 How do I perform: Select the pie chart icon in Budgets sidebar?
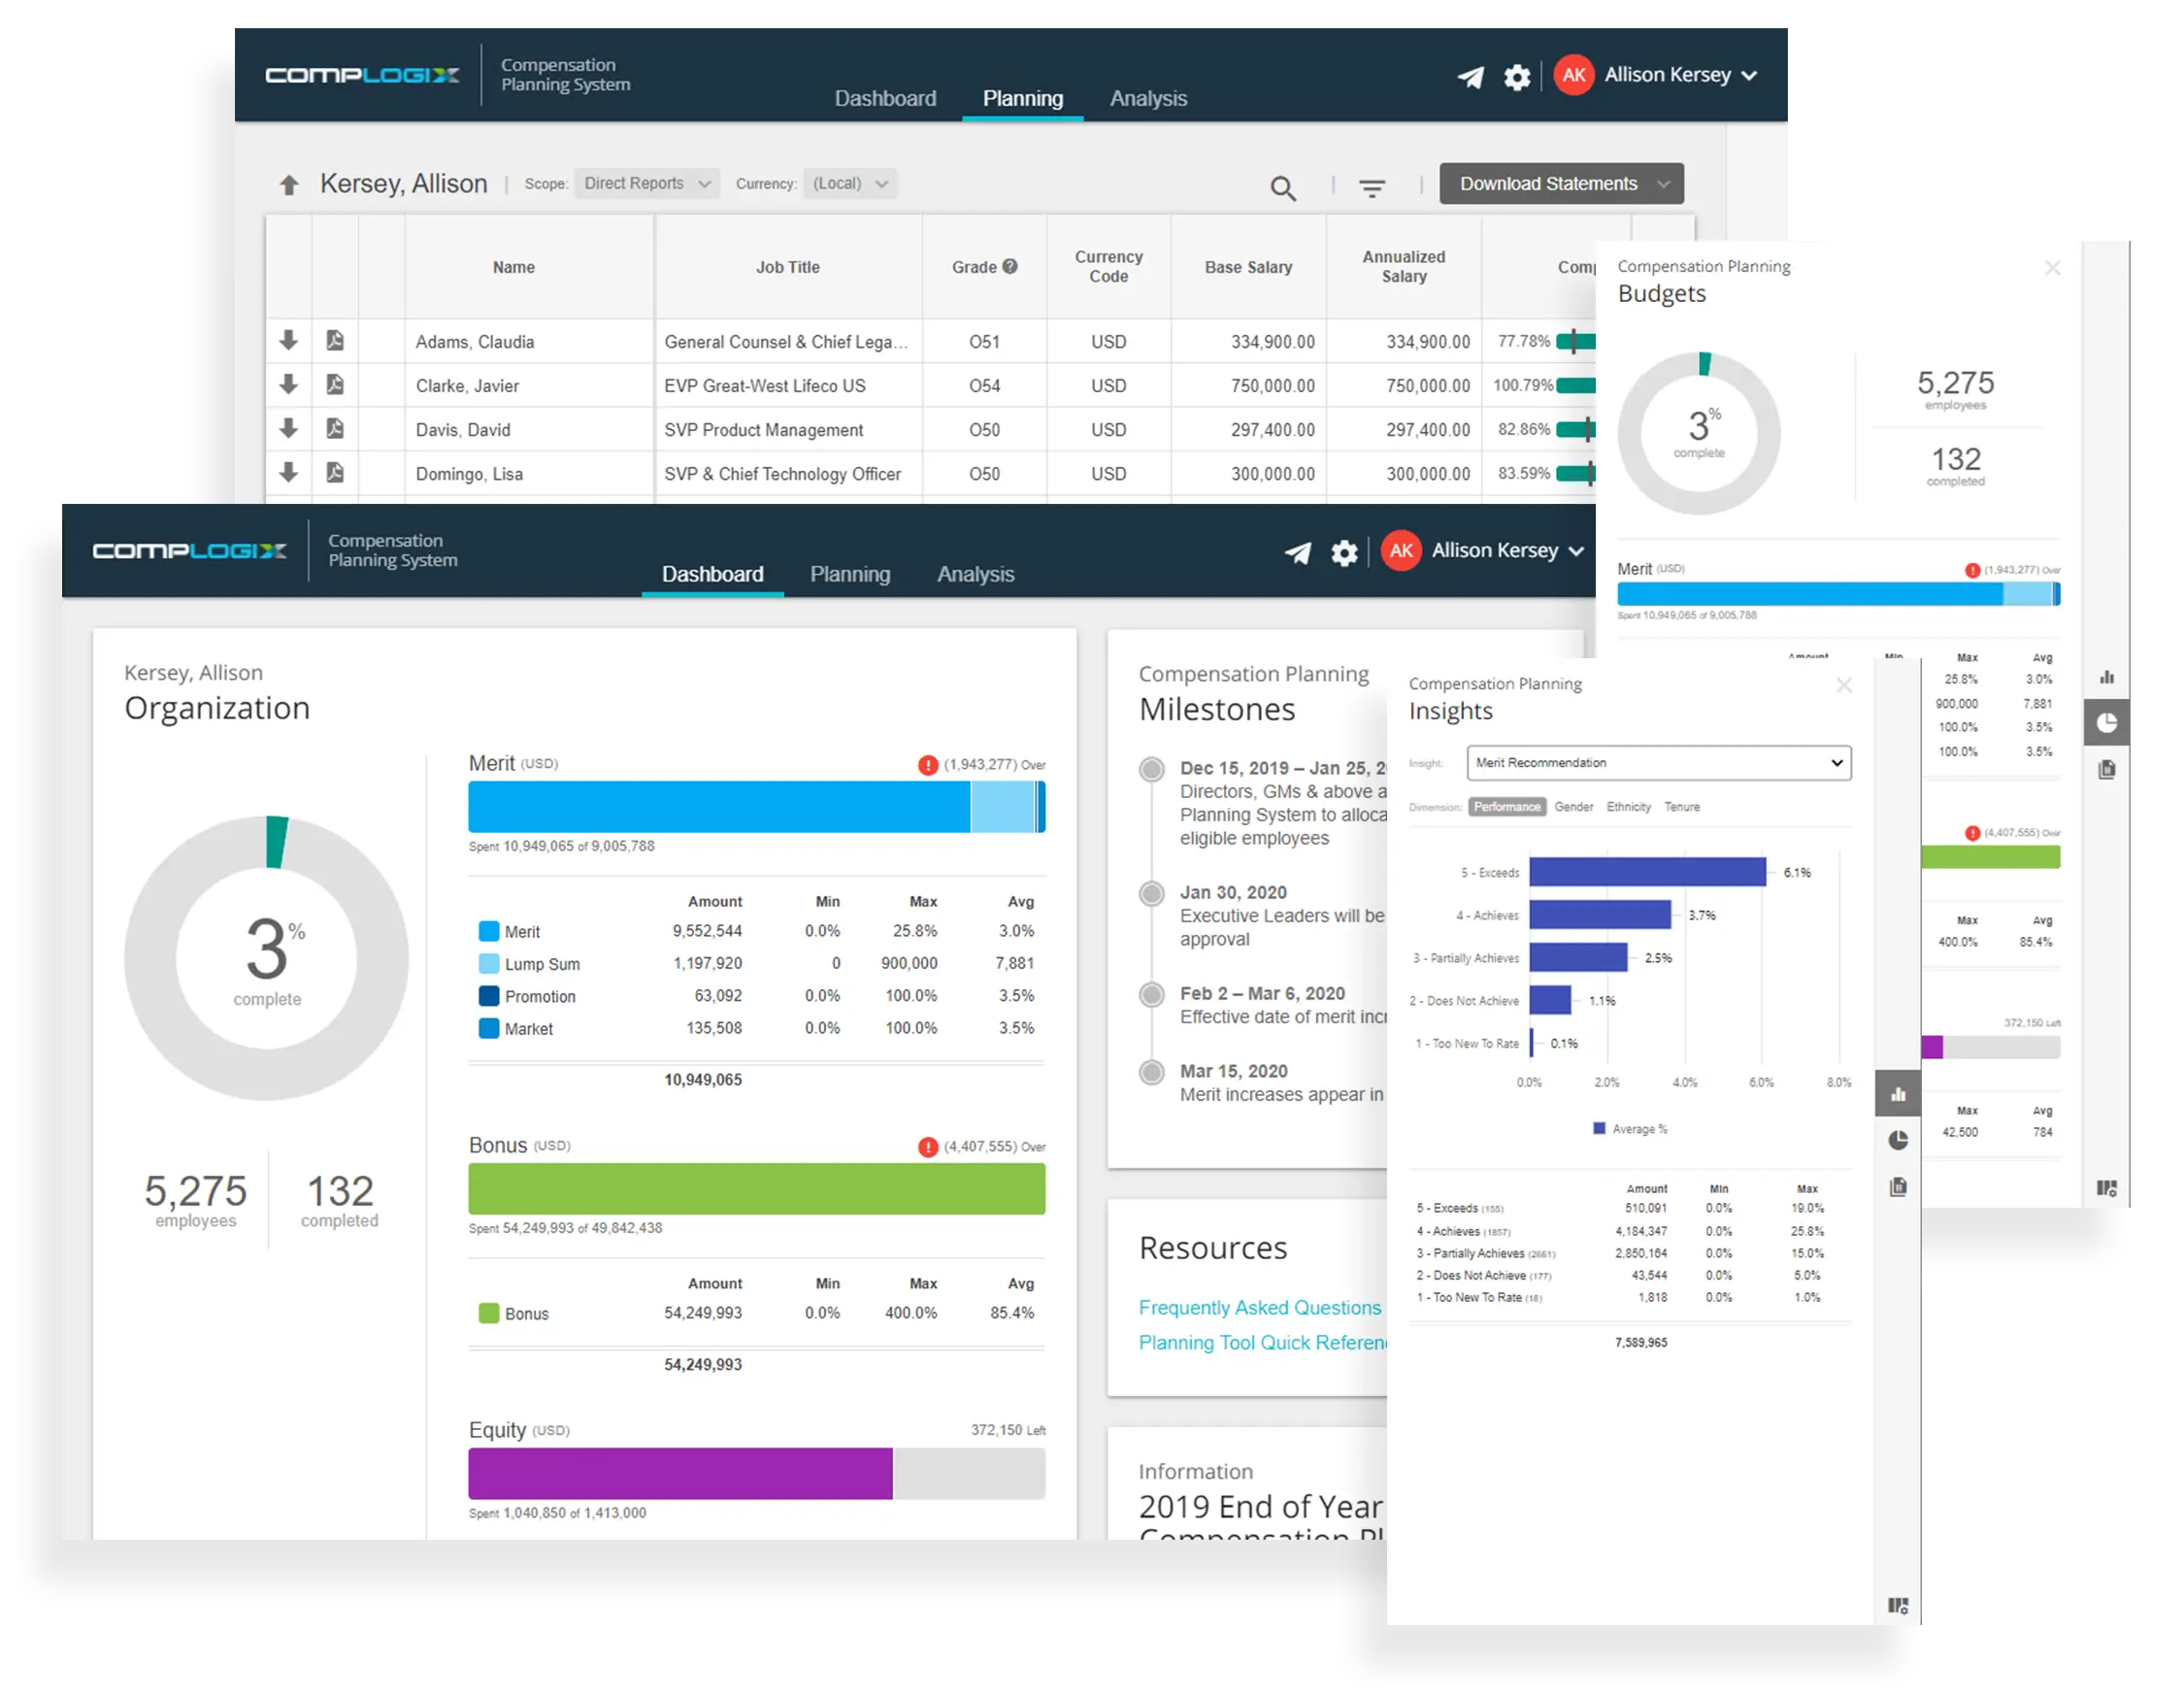click(x=2106, y=723)
